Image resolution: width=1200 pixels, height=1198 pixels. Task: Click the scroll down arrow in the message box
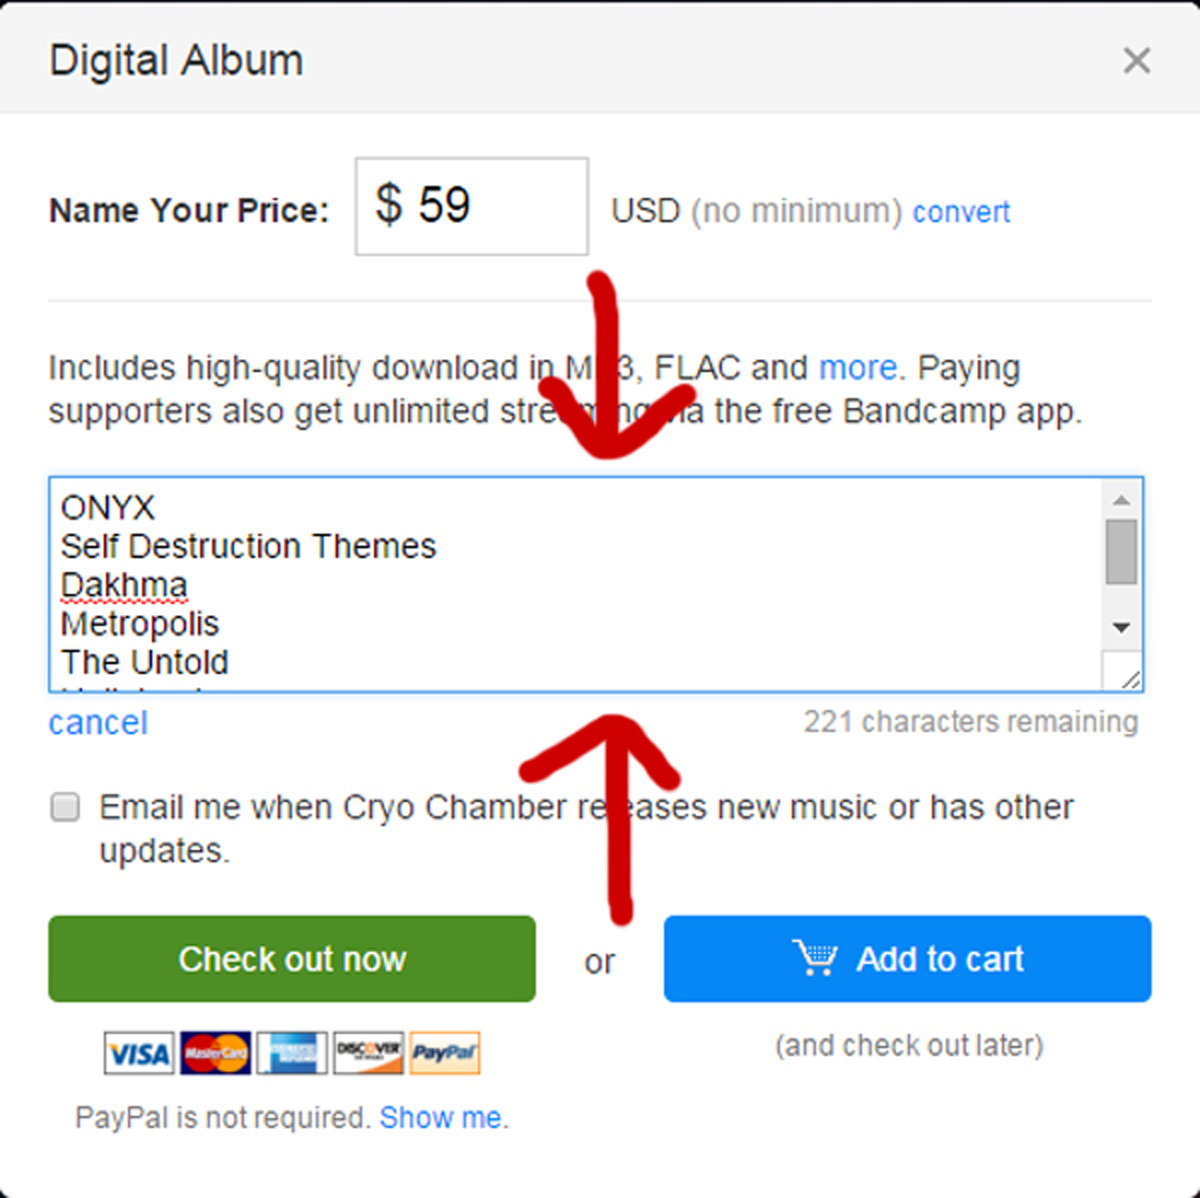click(x=1121, y=628)
